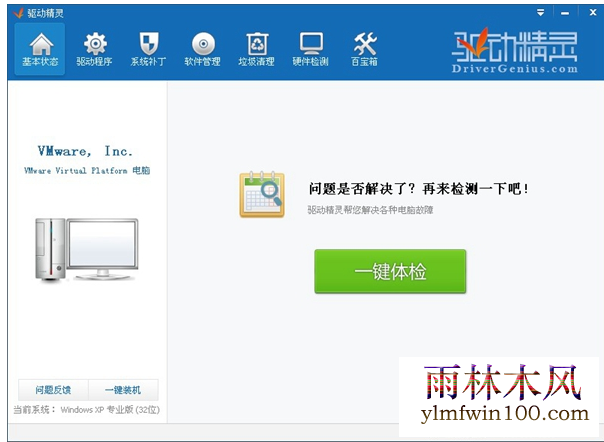Open the 基本状态 home tab
The image size is (604, 442).
click(40, 49)
